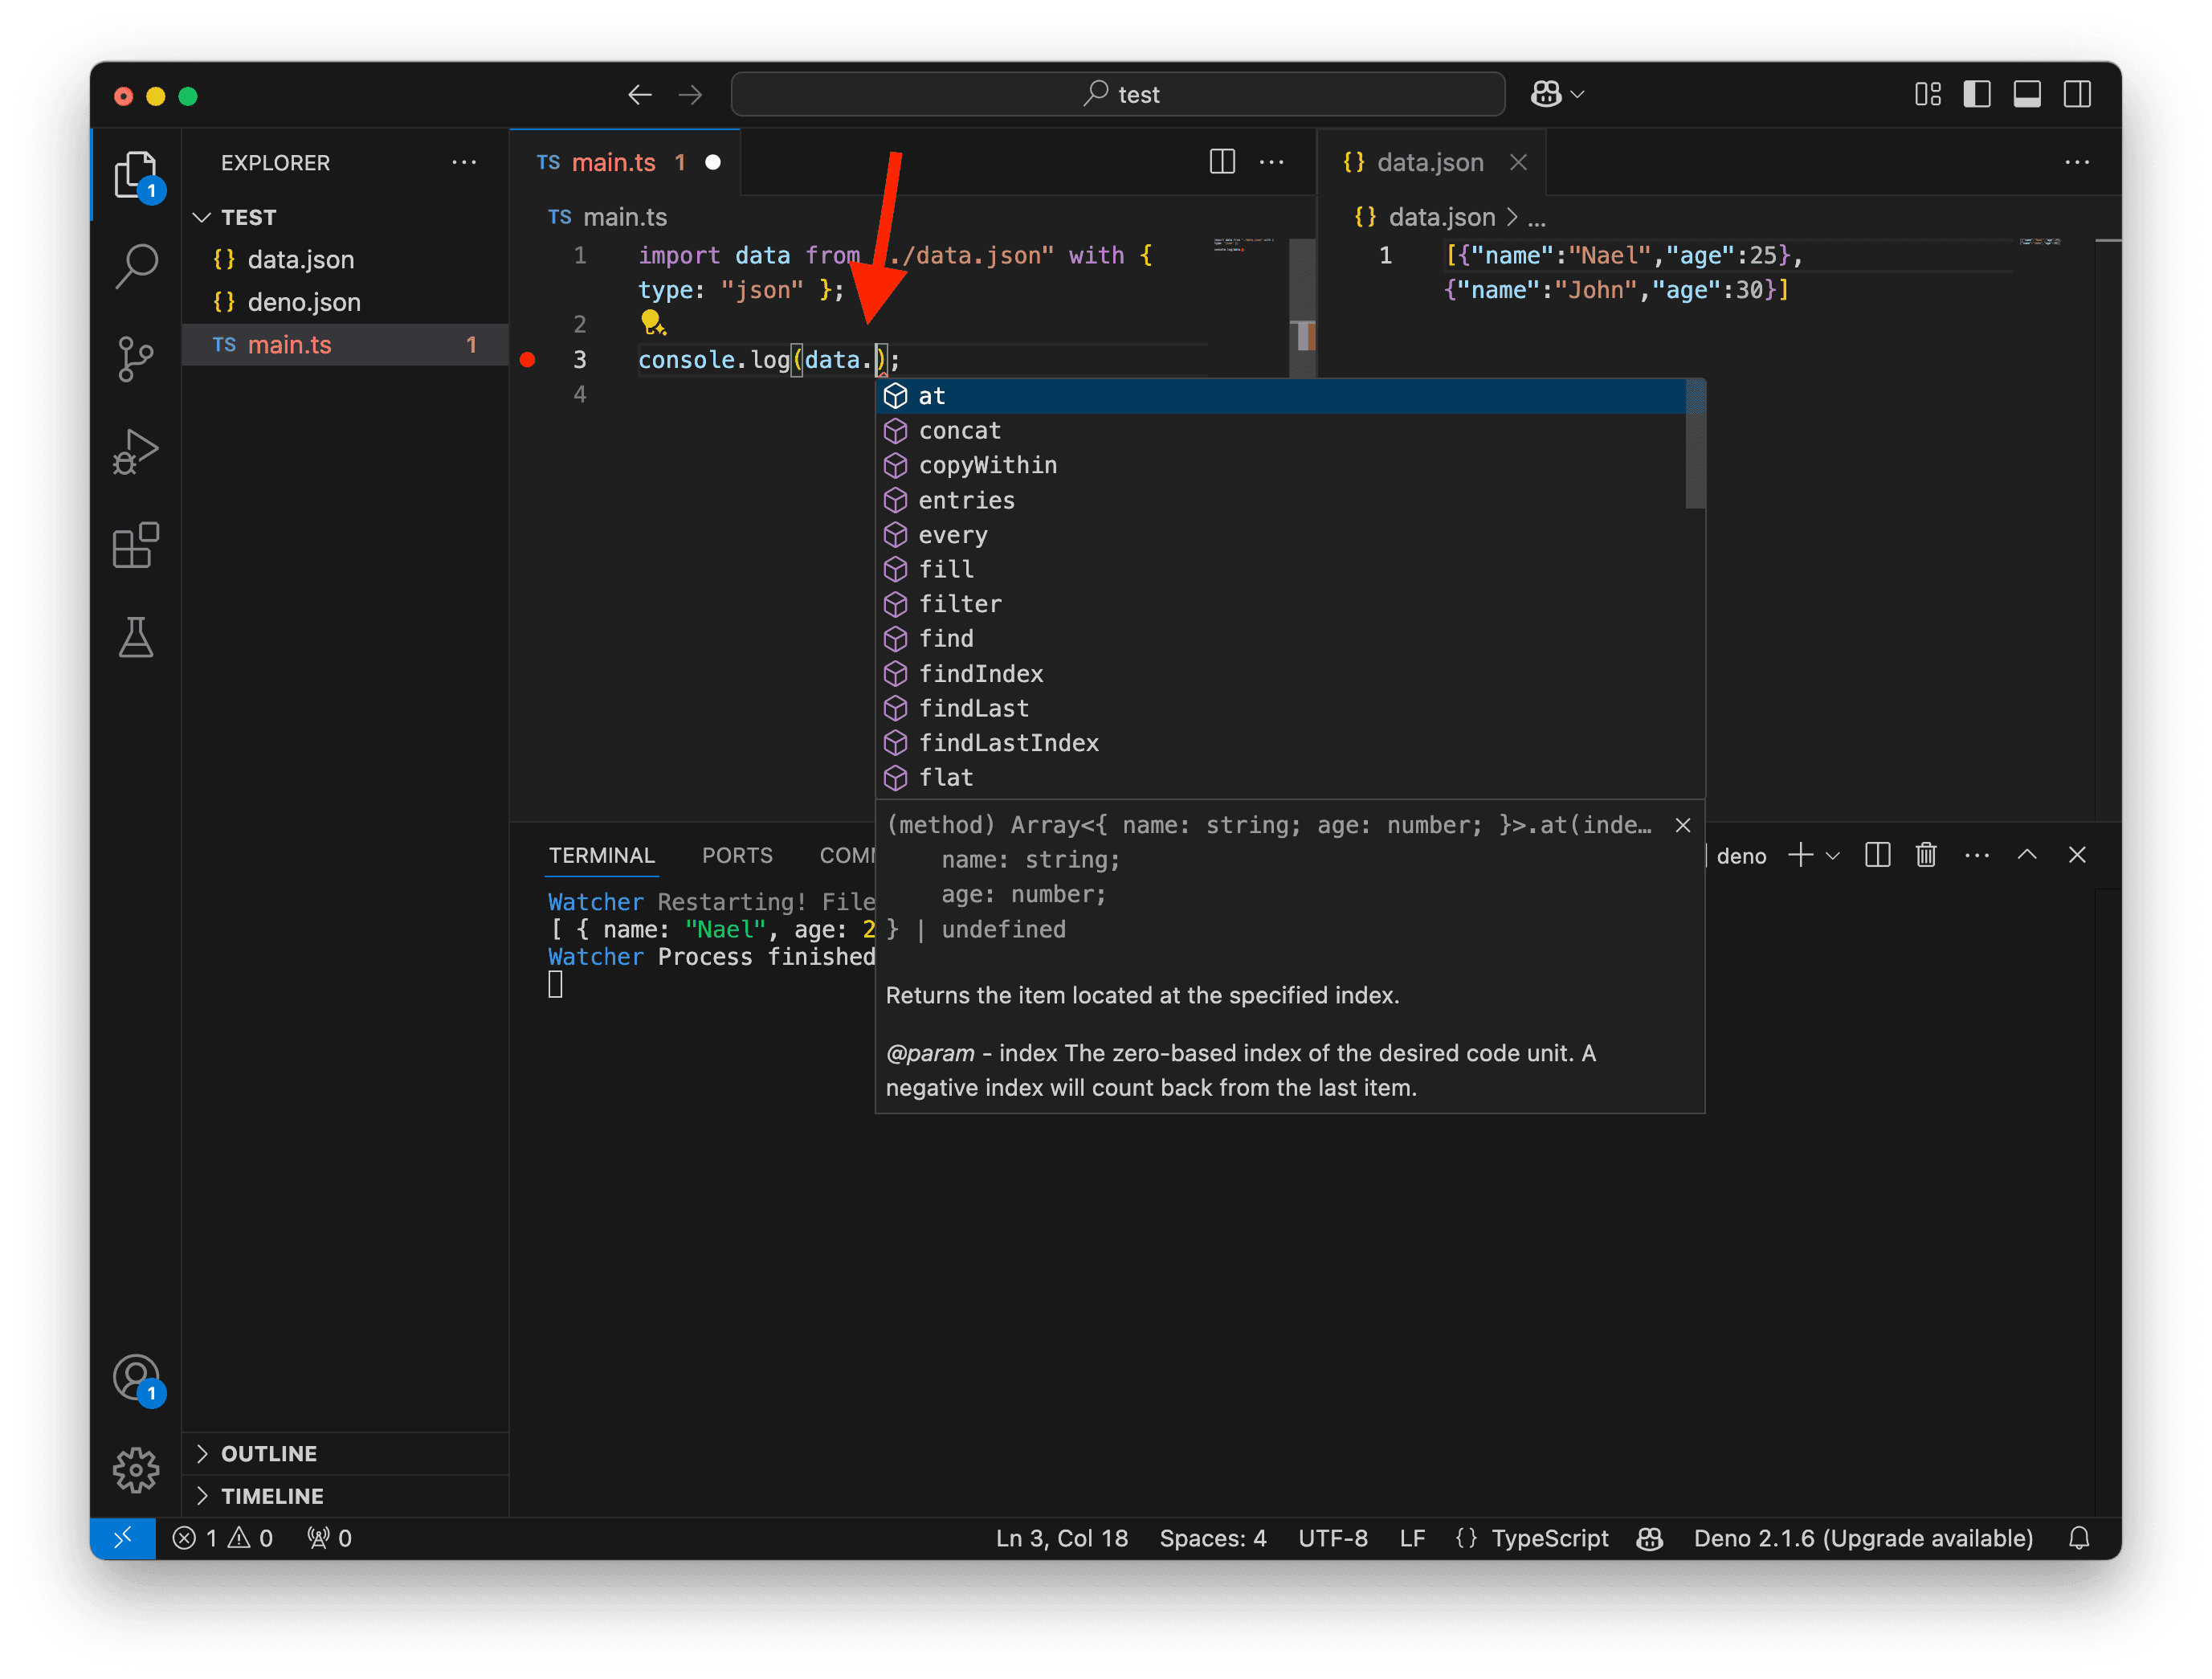Image resolution: width=2212 pixels, height=1679 pixels.
Task: Select the highlighted 'at' suggestion
Action: tap(1282, 396)
